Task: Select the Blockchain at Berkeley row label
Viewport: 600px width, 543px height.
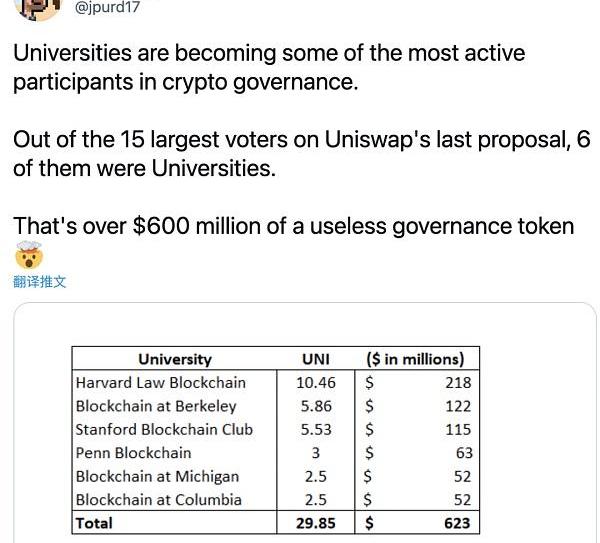Action: tap(156, 406)
